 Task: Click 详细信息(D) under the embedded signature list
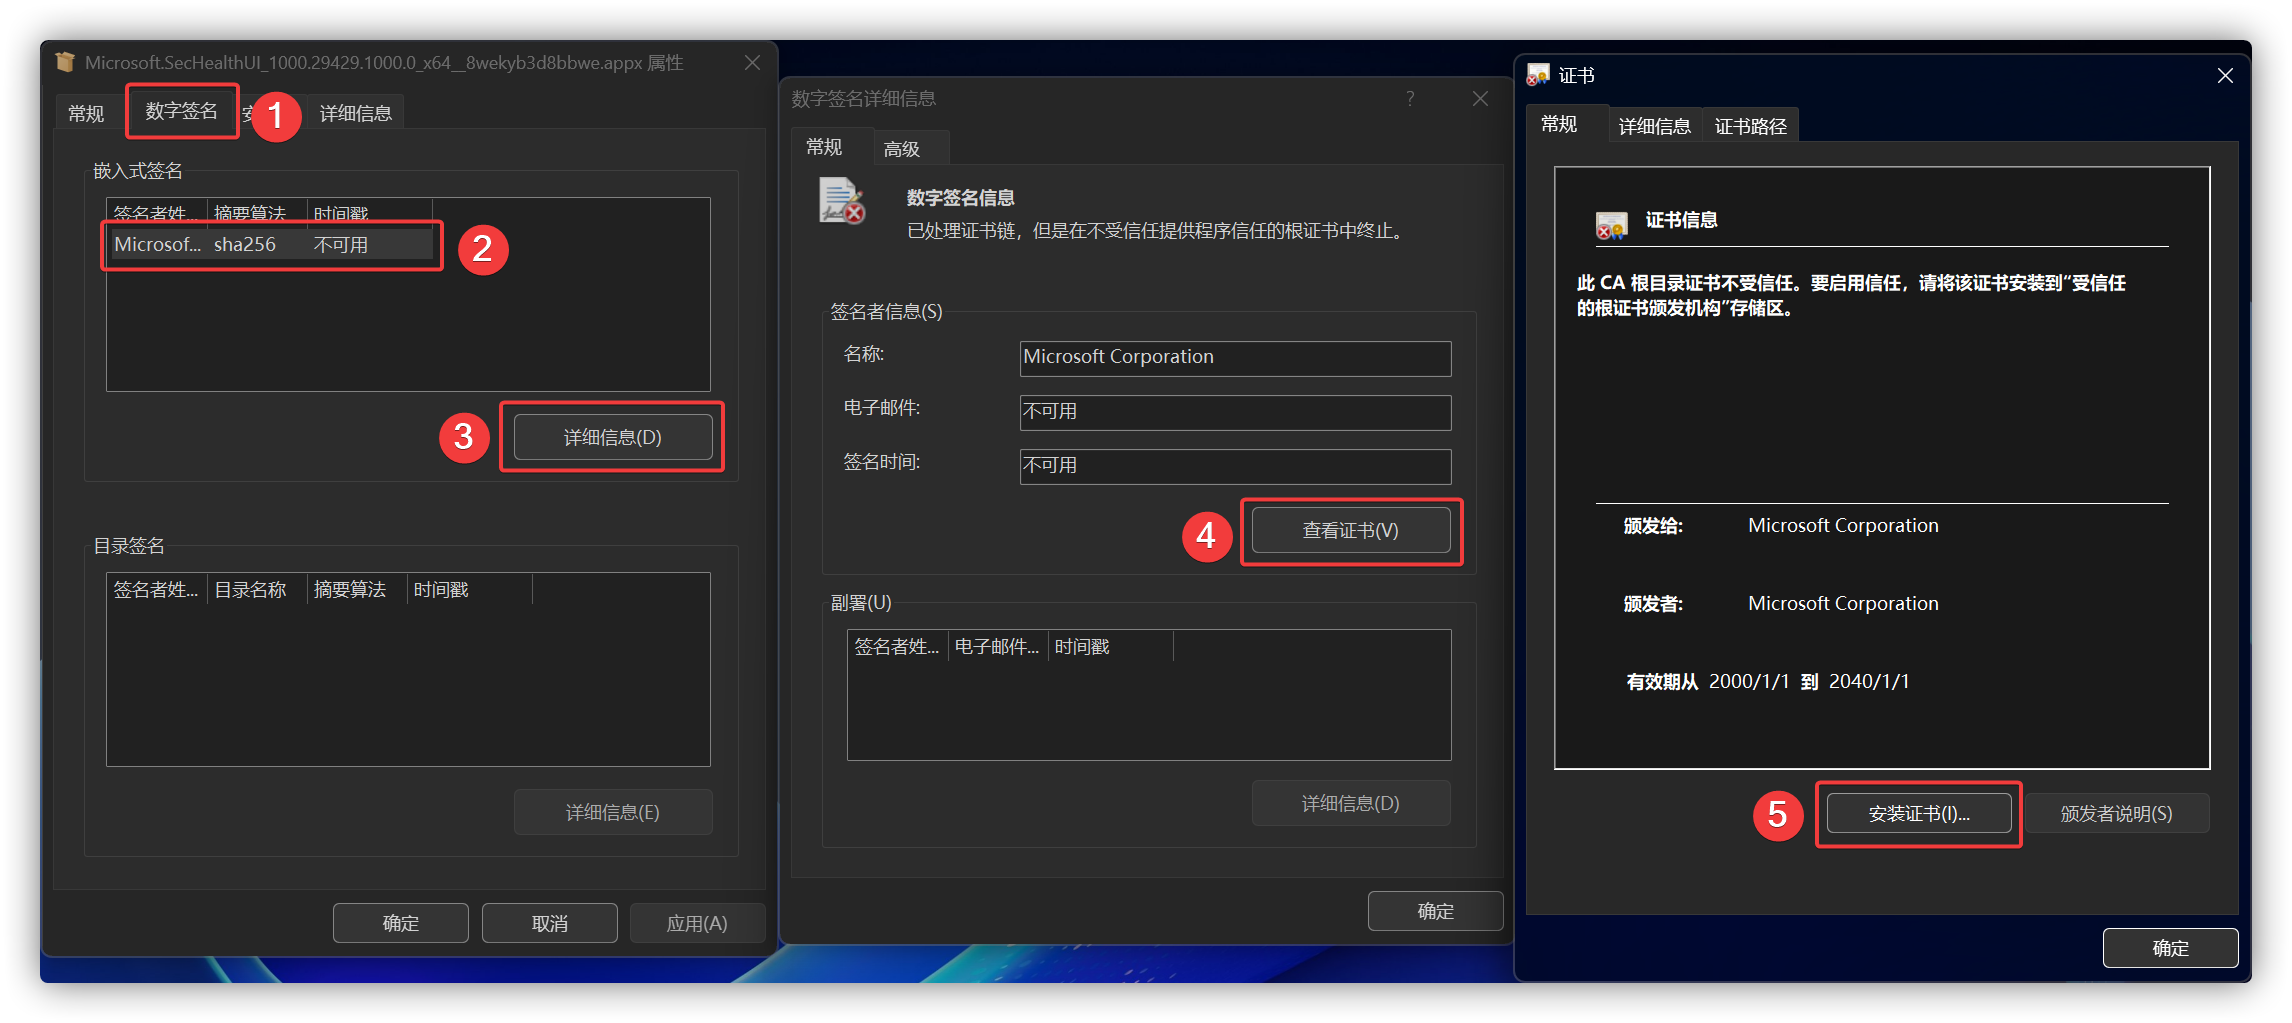pyautogui.click(x=612, y=436)
